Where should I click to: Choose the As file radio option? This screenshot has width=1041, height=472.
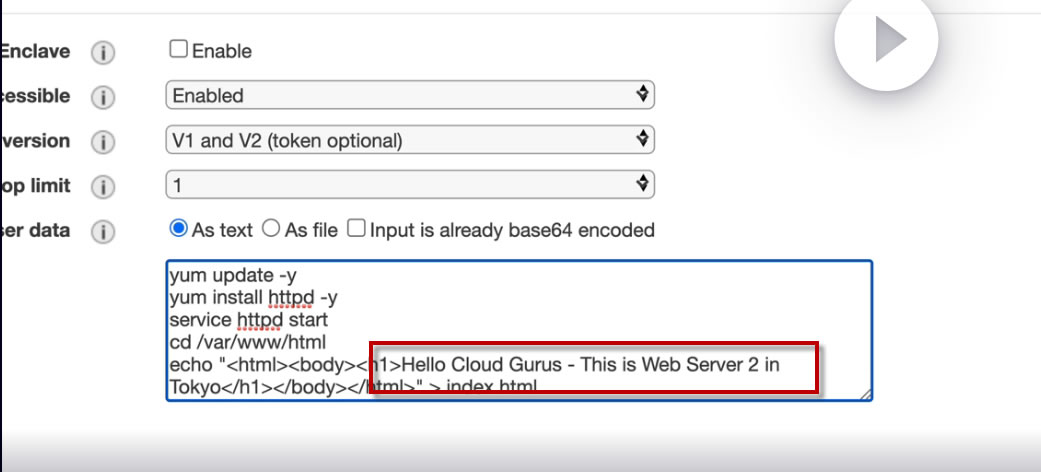click(271, 229)
